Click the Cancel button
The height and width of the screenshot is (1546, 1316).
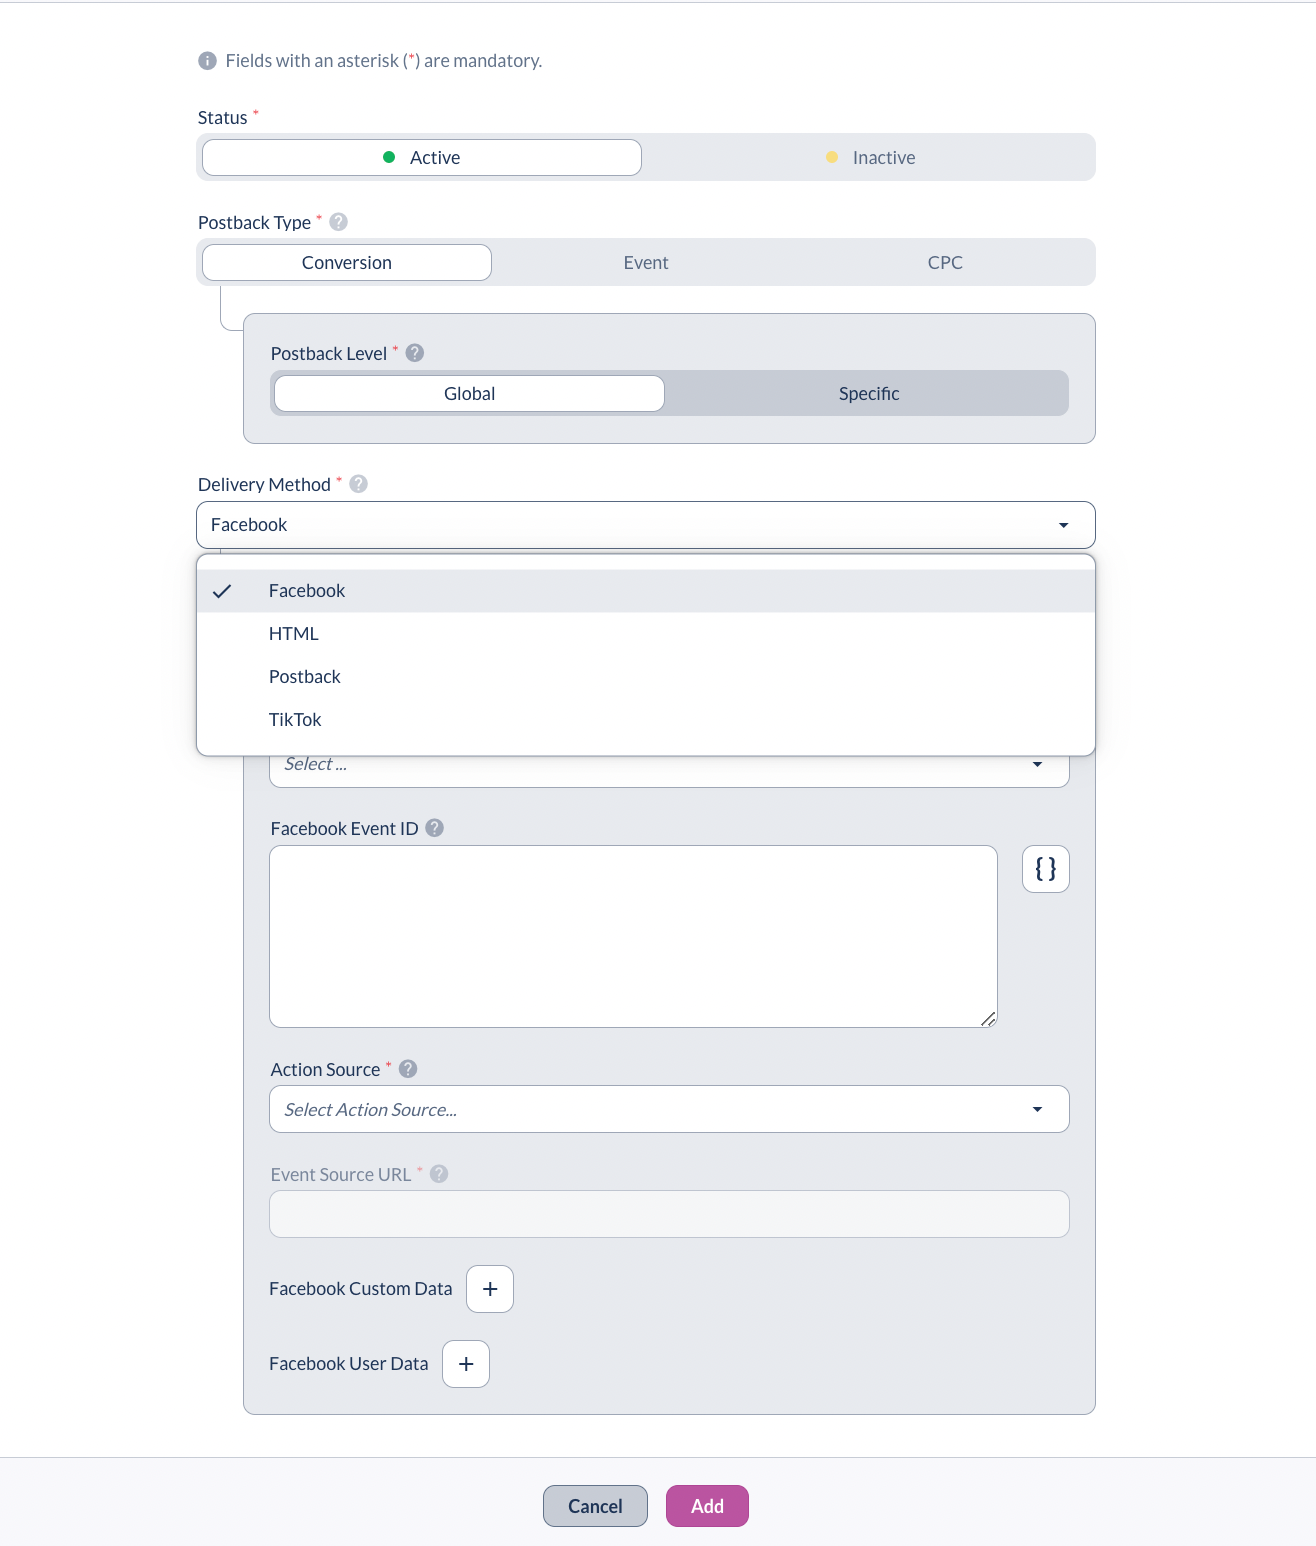(x=595, y=1506)
